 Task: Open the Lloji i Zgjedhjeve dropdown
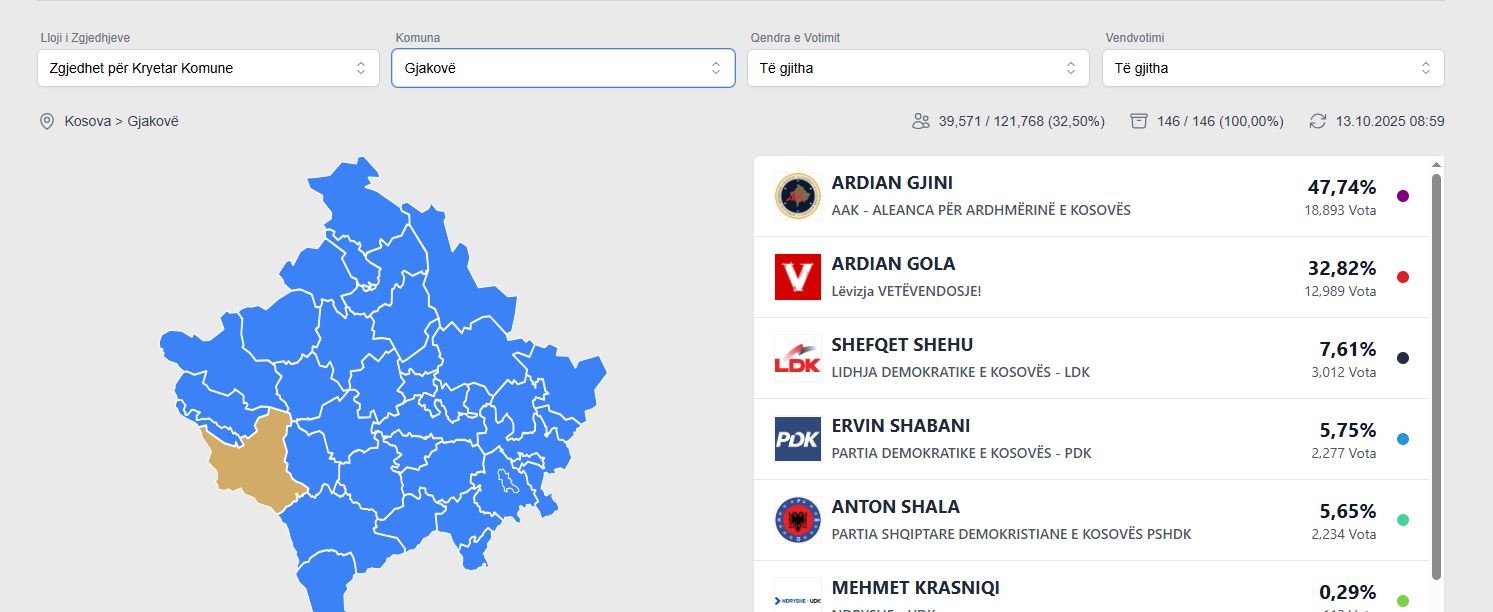[x=208, y=68]
